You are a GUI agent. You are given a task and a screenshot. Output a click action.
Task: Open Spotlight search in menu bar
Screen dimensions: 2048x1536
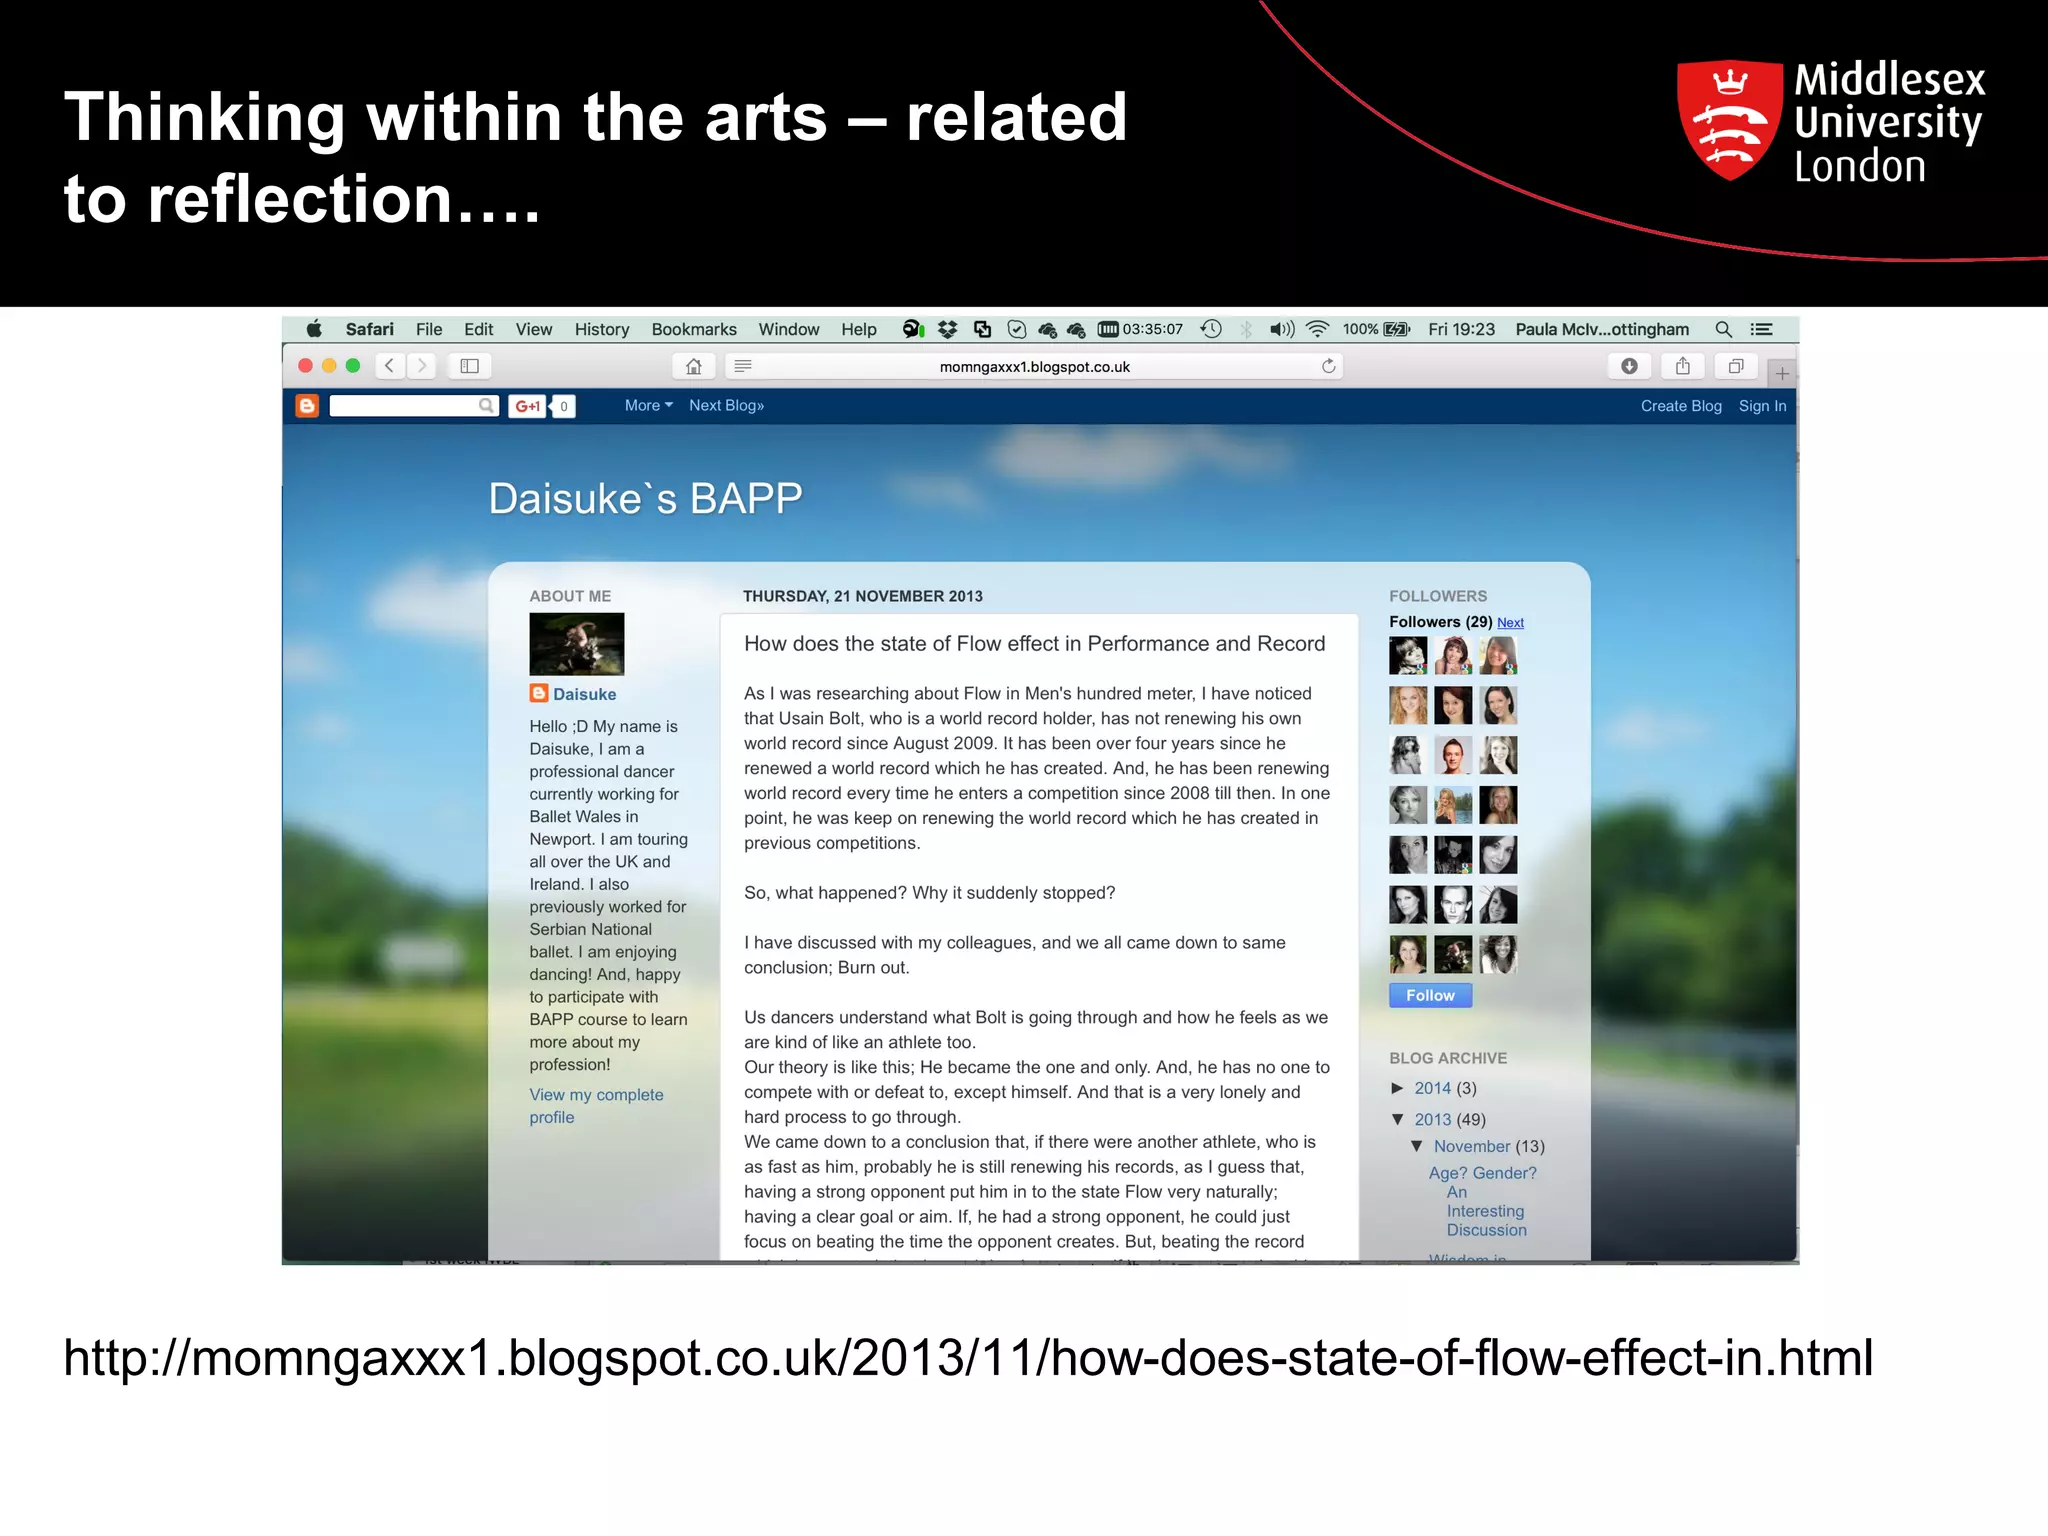[x=1723, y=329]
